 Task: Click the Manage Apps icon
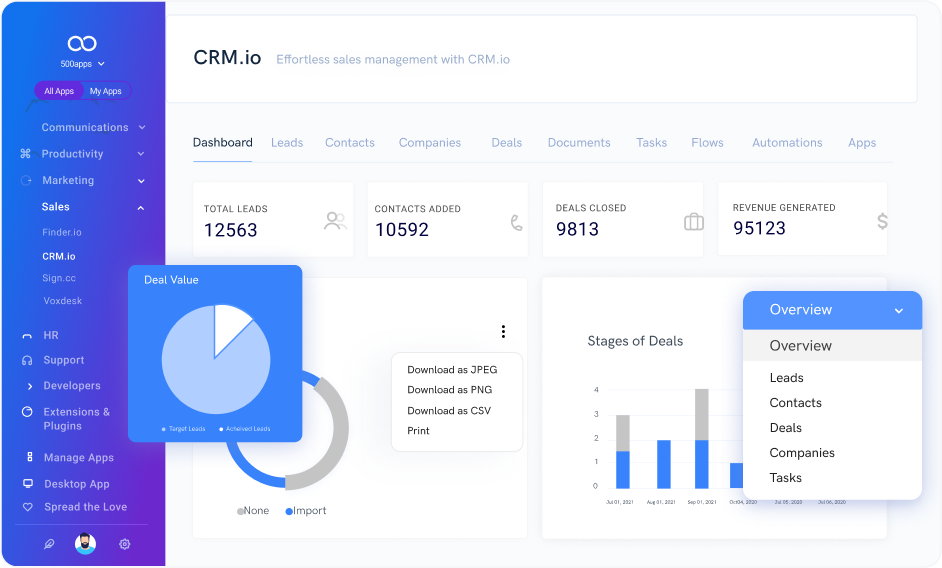(x=29, y=457)
